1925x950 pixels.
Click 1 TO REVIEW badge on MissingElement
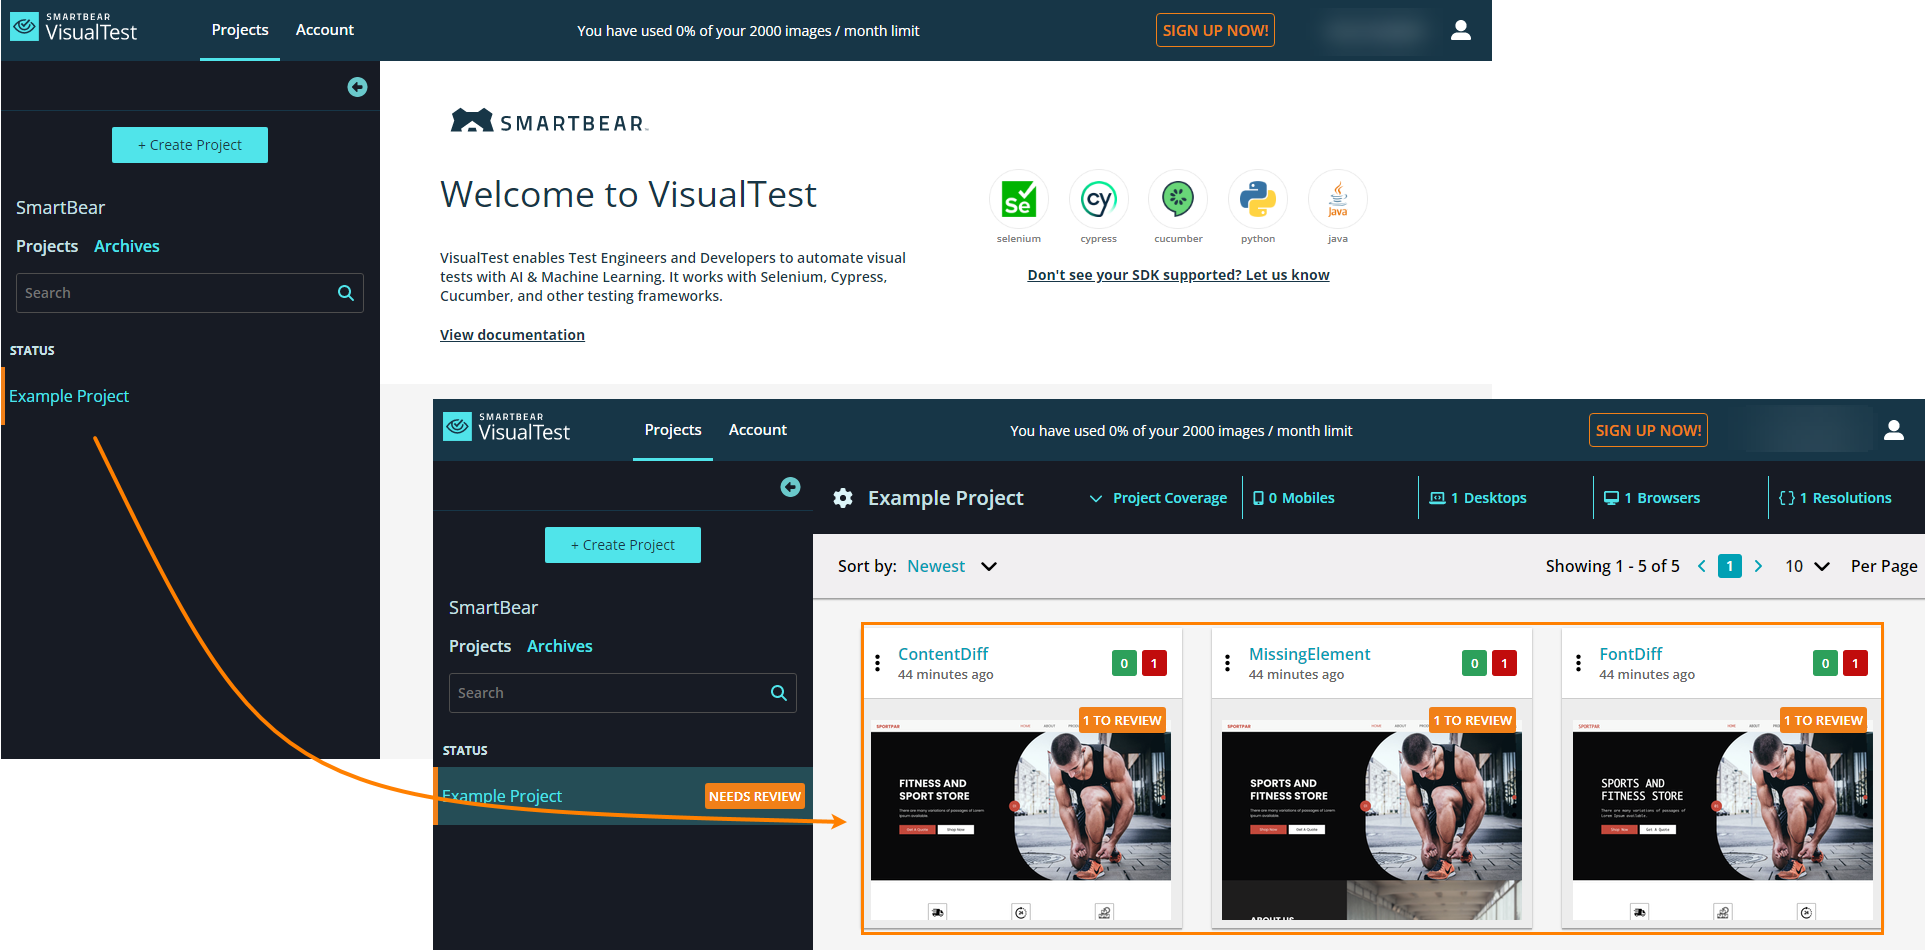1473,720
